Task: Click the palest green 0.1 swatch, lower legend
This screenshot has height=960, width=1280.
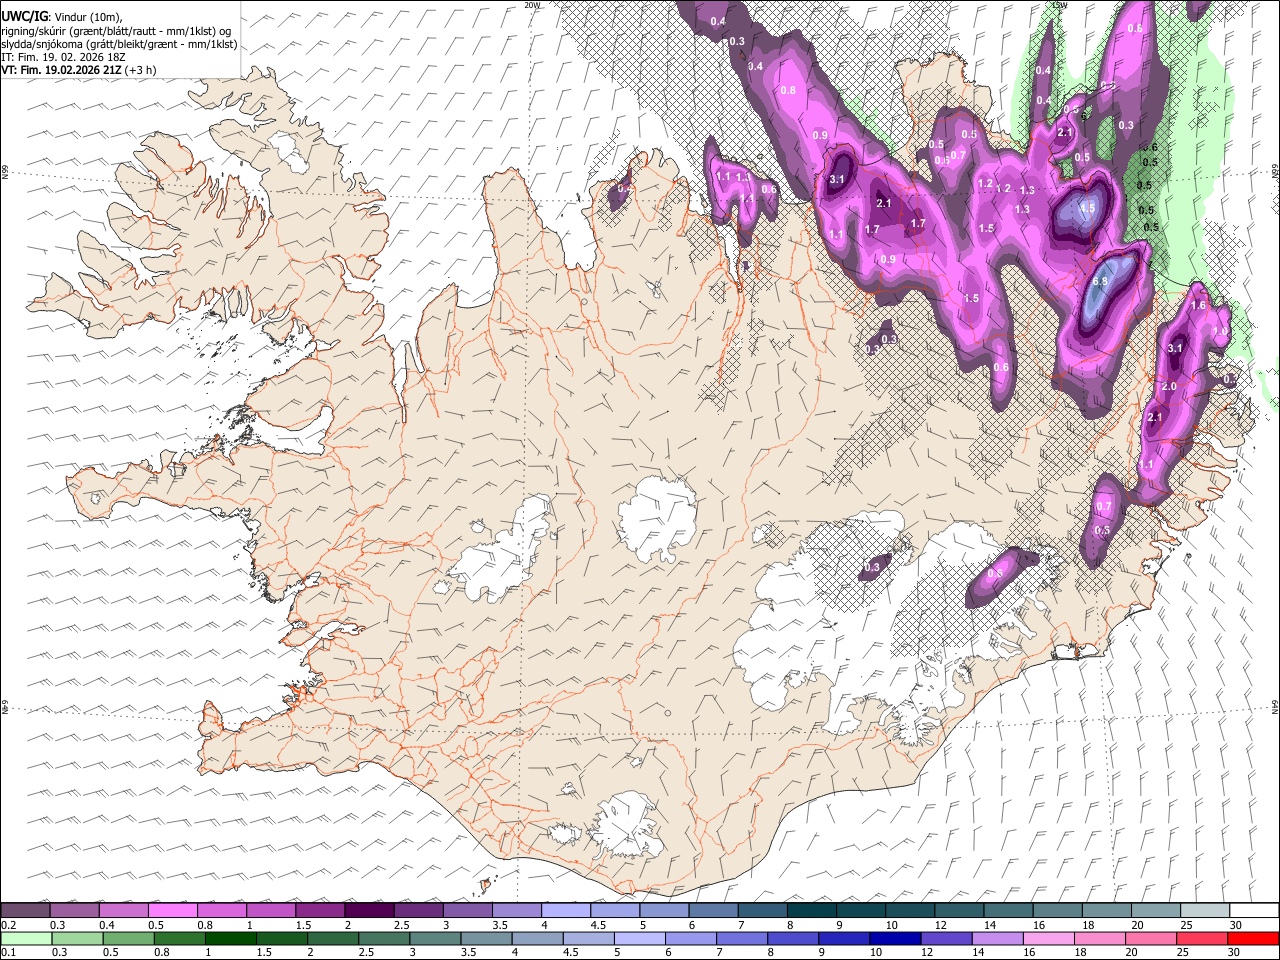Action: click(x=26, y=938)
